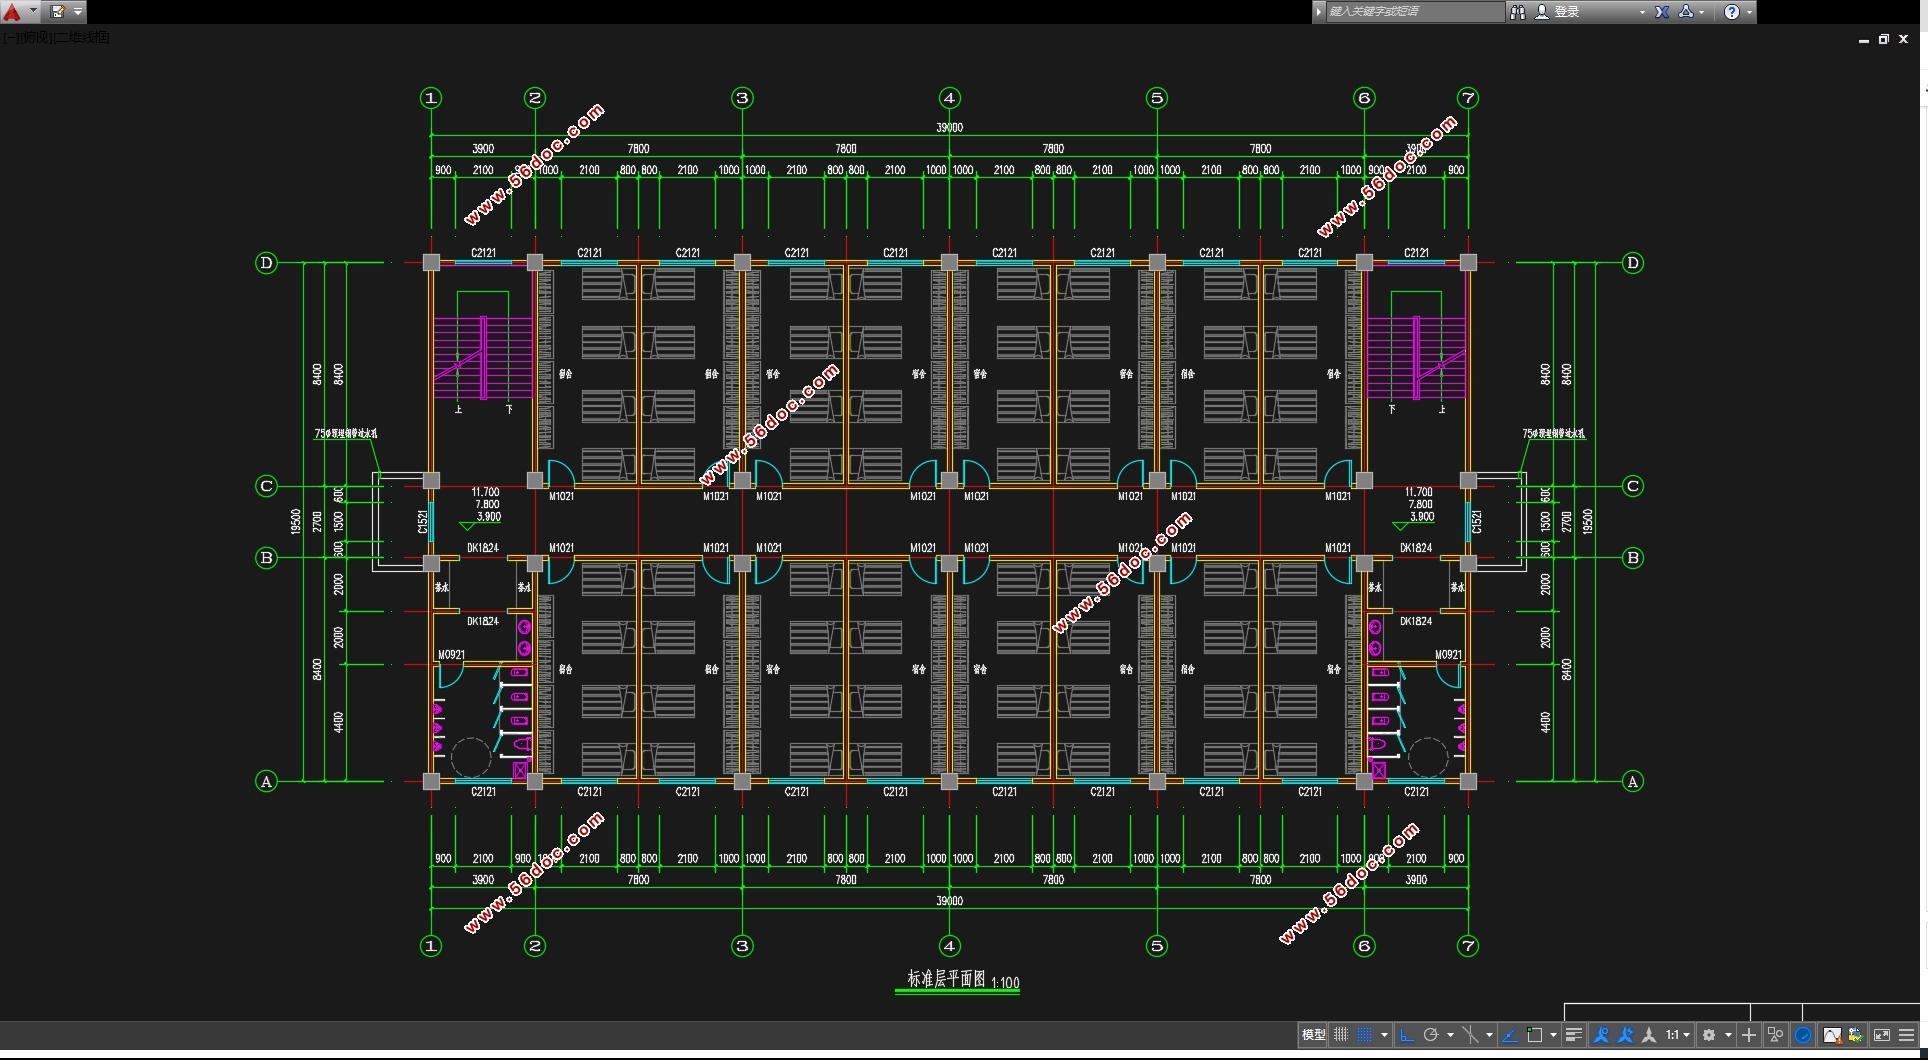The image size is (1928, 1060).
Task: Click the workspace switching gear icon
Action: pyautogui.click(x=1709, y=1035)
